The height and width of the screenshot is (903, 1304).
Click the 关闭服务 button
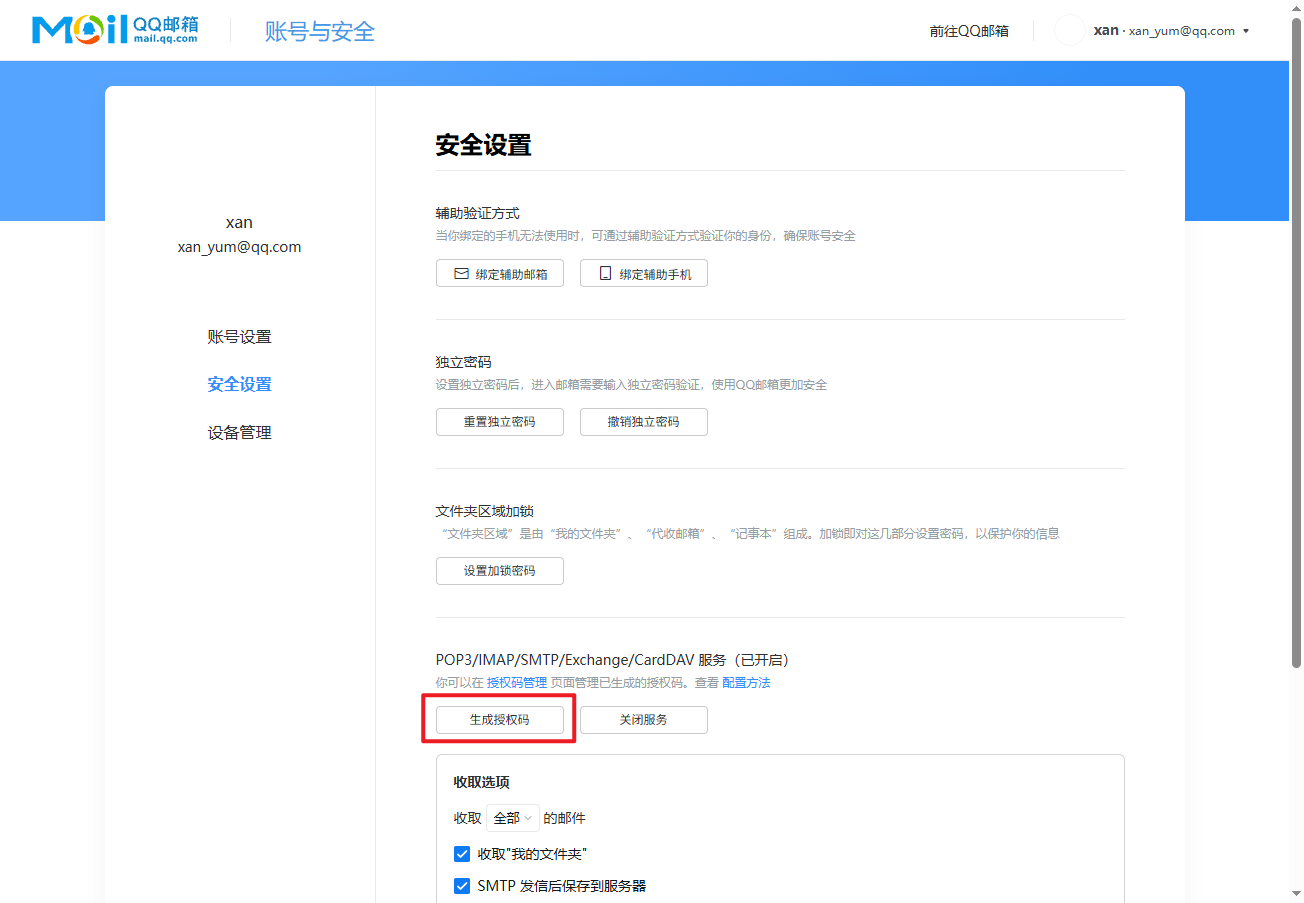(x=644, y=720)
